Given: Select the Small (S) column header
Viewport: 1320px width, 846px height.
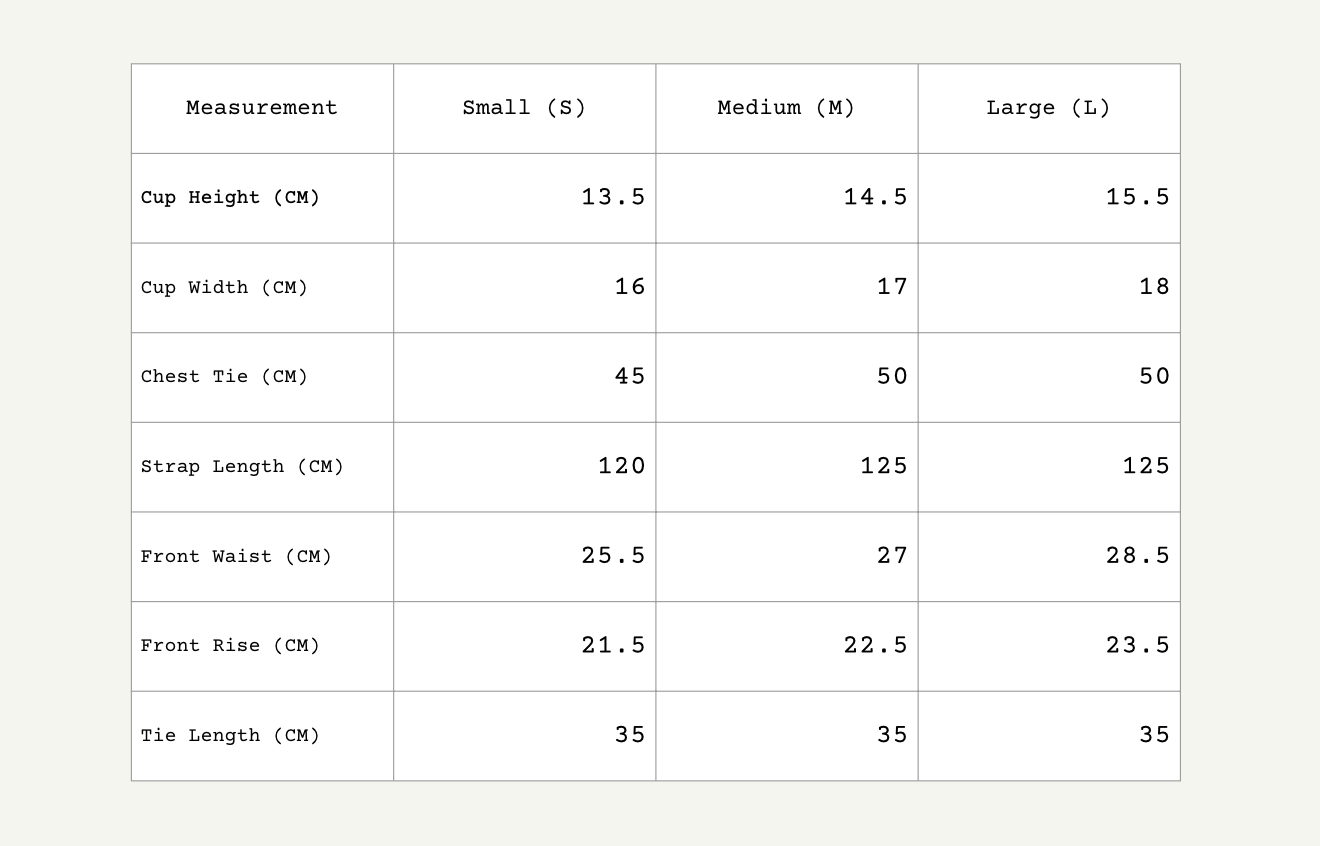Looking at the screenshot, I should [524, 108].
